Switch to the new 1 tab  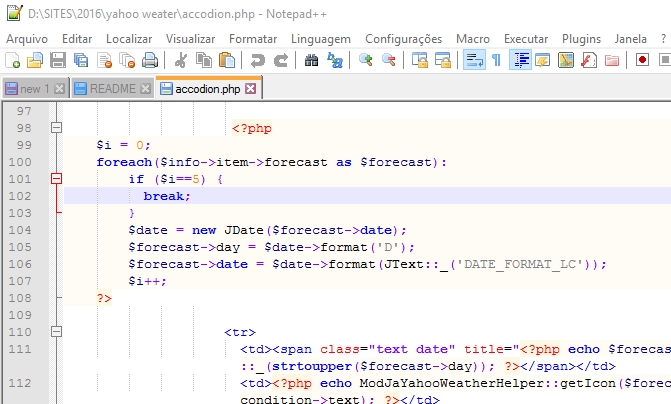pyautogui.click(x=34, y=89)
